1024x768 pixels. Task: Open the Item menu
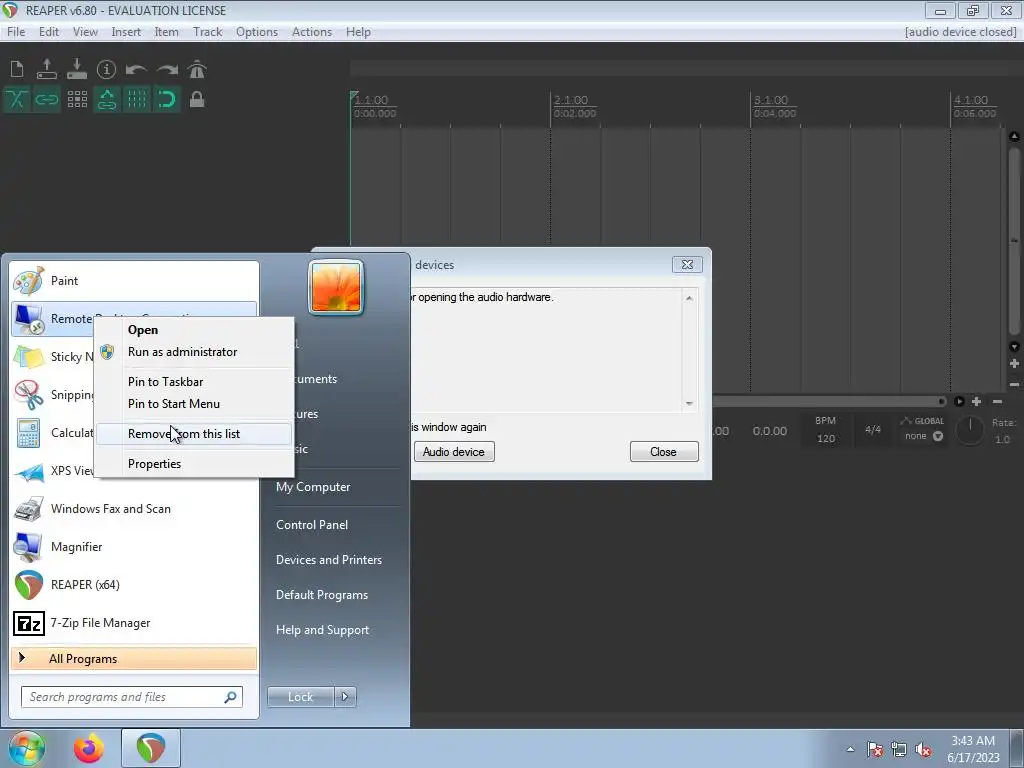tap(167, 32)
